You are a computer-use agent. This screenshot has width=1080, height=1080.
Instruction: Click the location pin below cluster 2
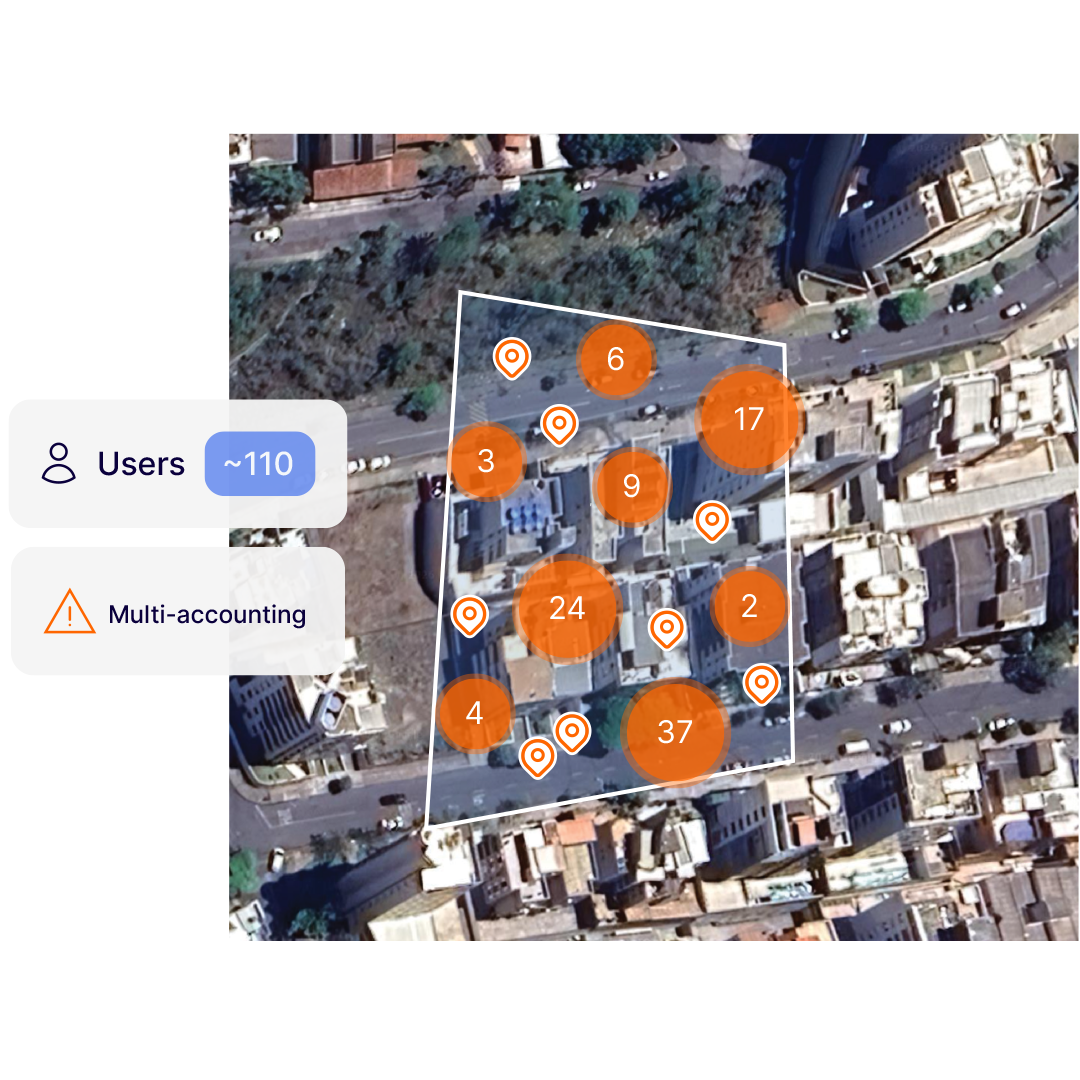[762, 684]
